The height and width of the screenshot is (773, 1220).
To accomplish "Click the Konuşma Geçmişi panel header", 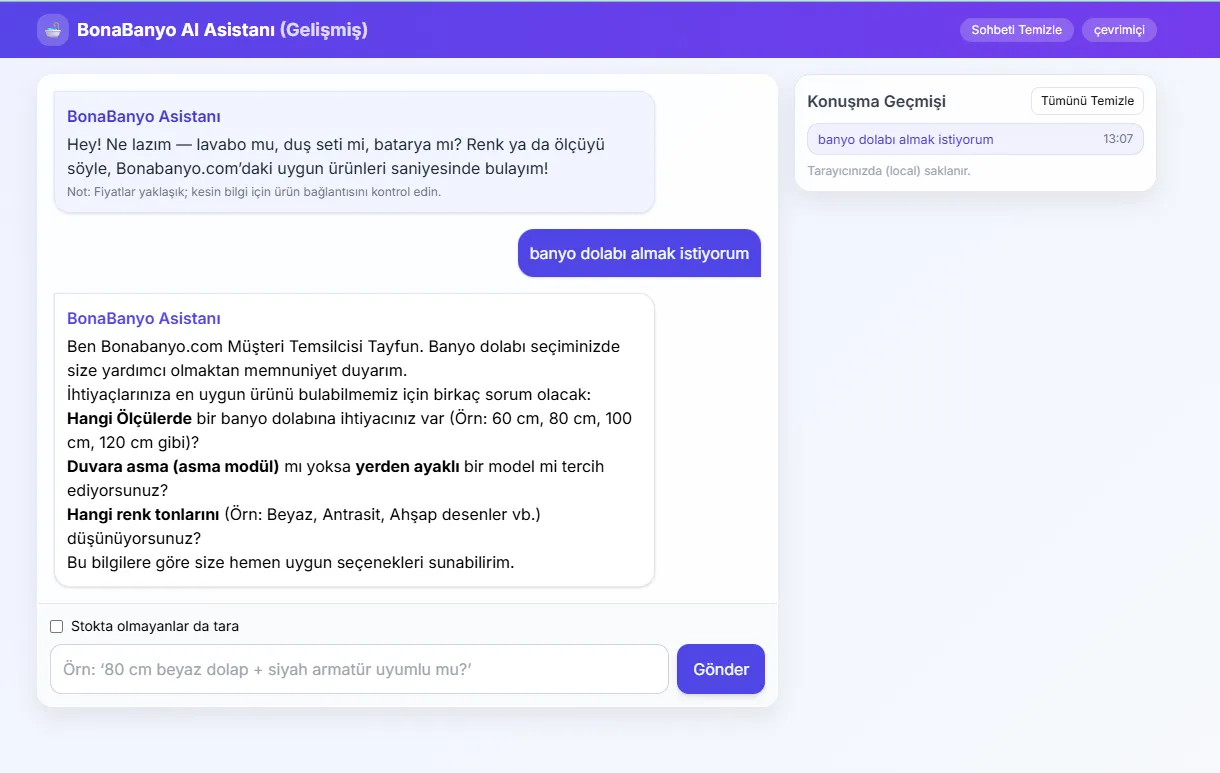I will pyautogui.click(x=876, y=101).
